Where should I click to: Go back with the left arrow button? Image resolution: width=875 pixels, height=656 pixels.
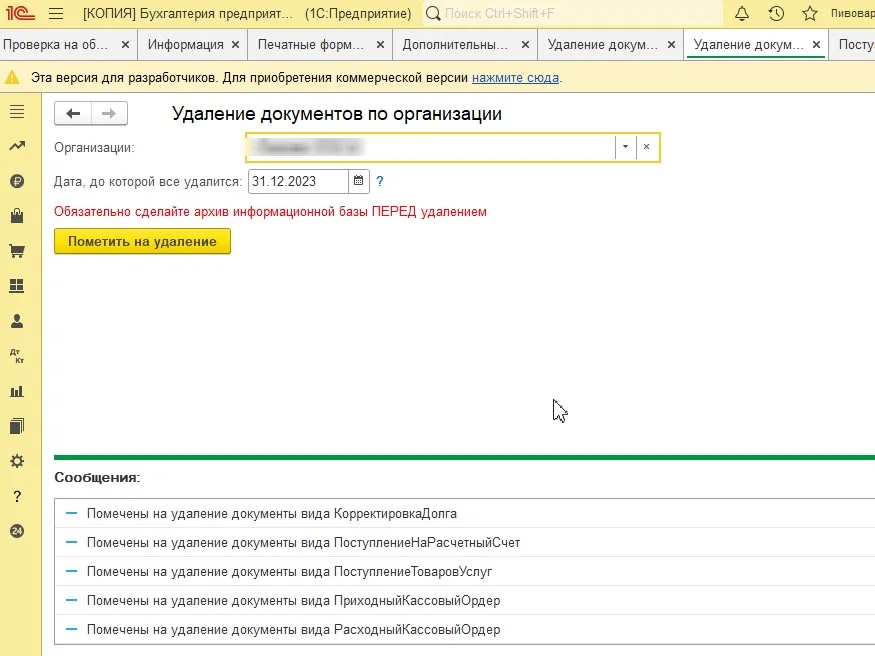73,114
